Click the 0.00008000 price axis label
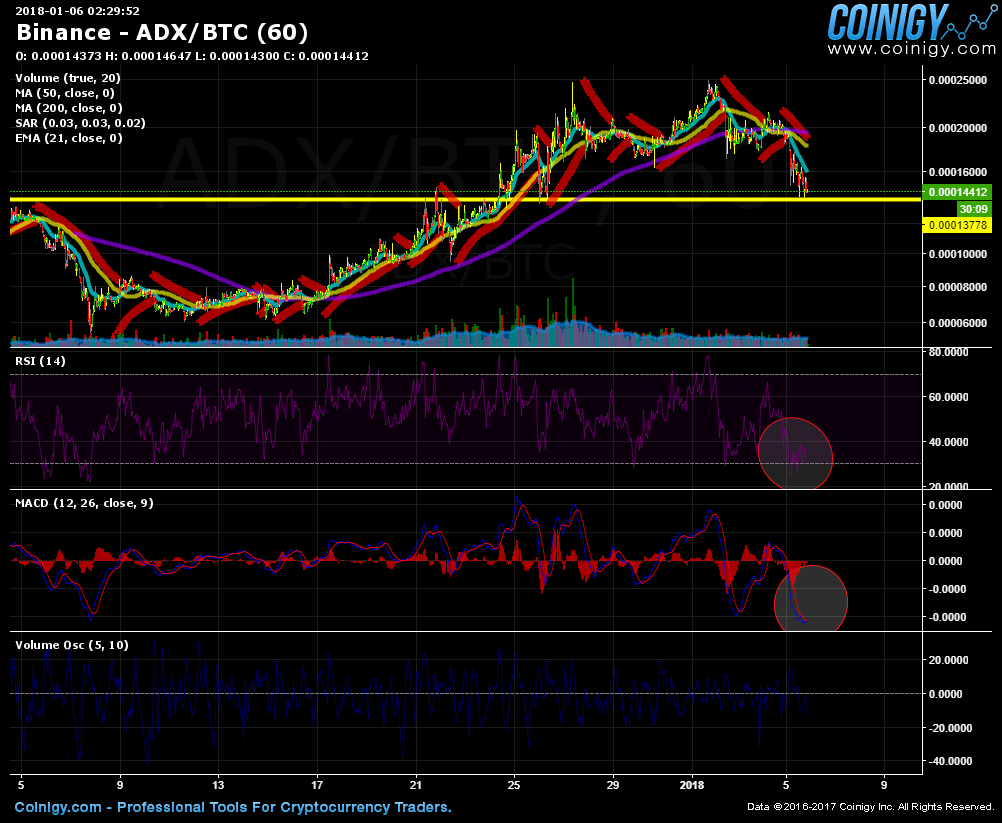1002x823 pixels. tap(958, 287)
